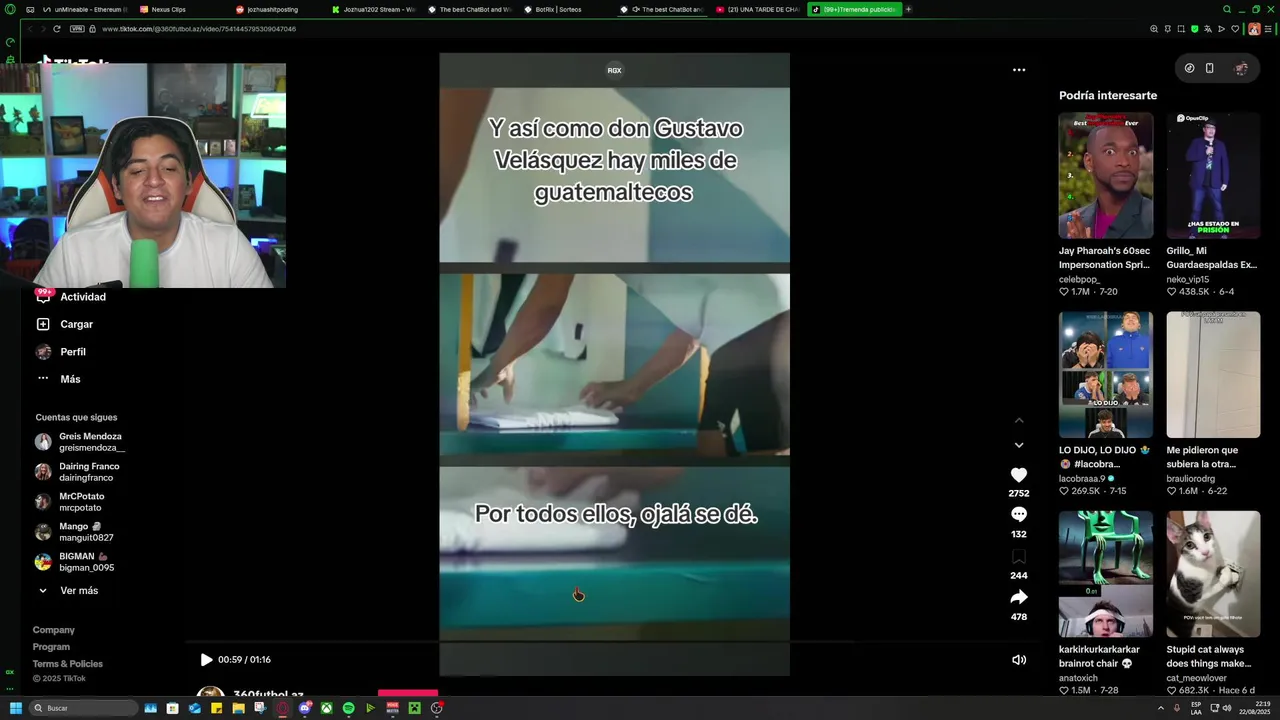
Task: Click the Program footer link
Action: point(51,647)
